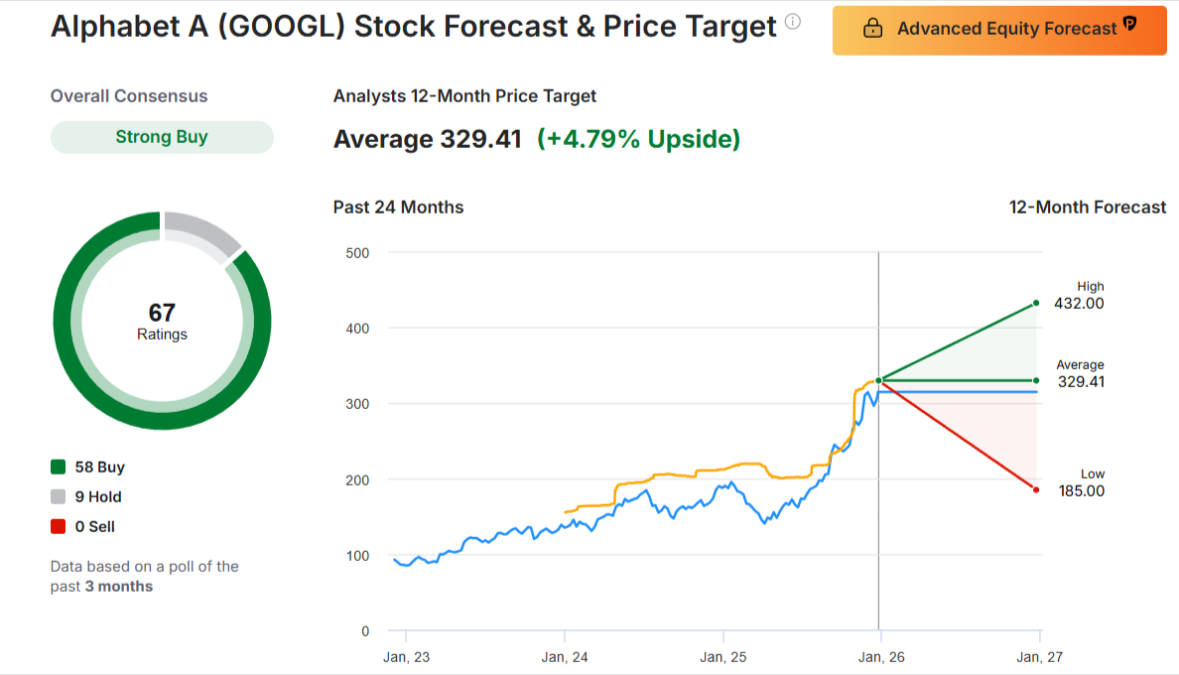Click the red Low forecast endpoint dot
Screen dimensions: 1179x675
tap(1035, 490)
